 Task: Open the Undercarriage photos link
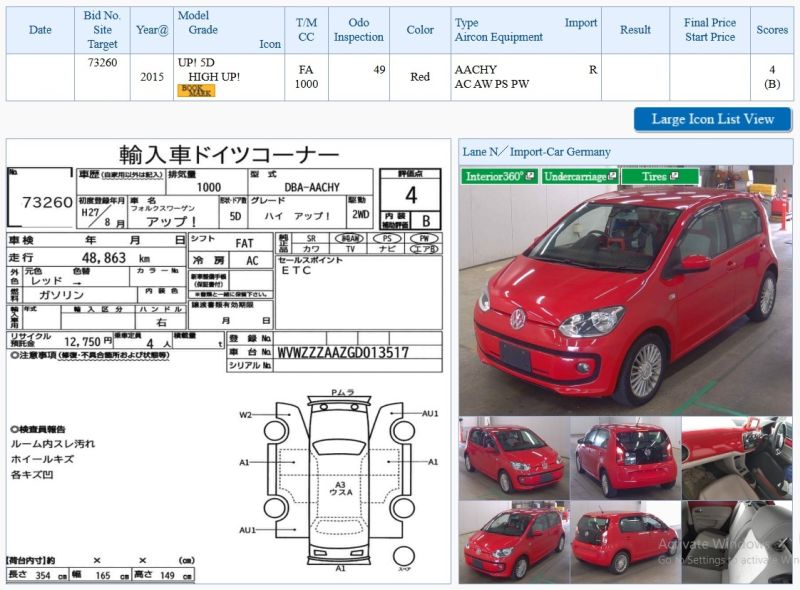pos(580,177)
